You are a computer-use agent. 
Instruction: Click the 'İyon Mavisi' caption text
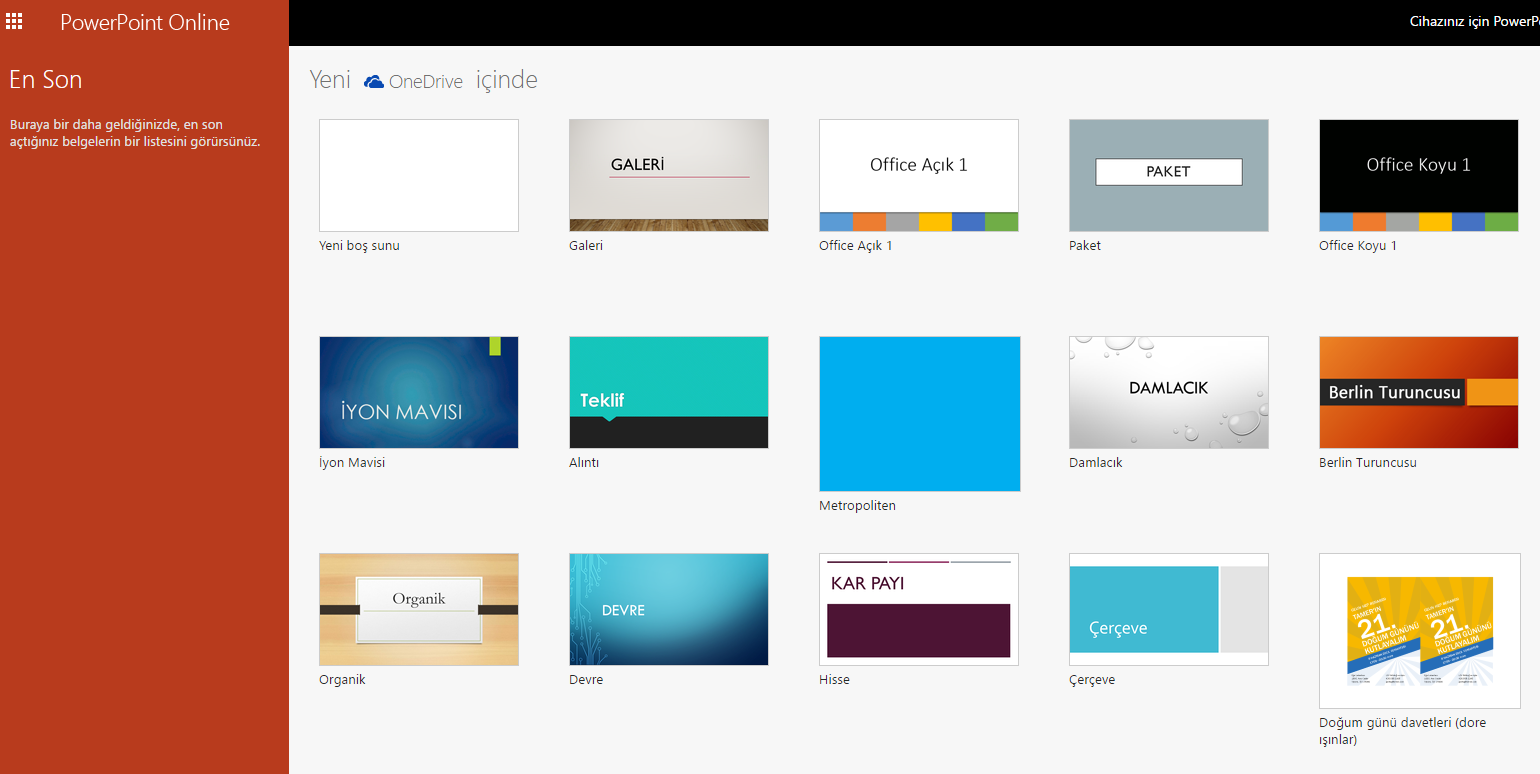(352, 462)
